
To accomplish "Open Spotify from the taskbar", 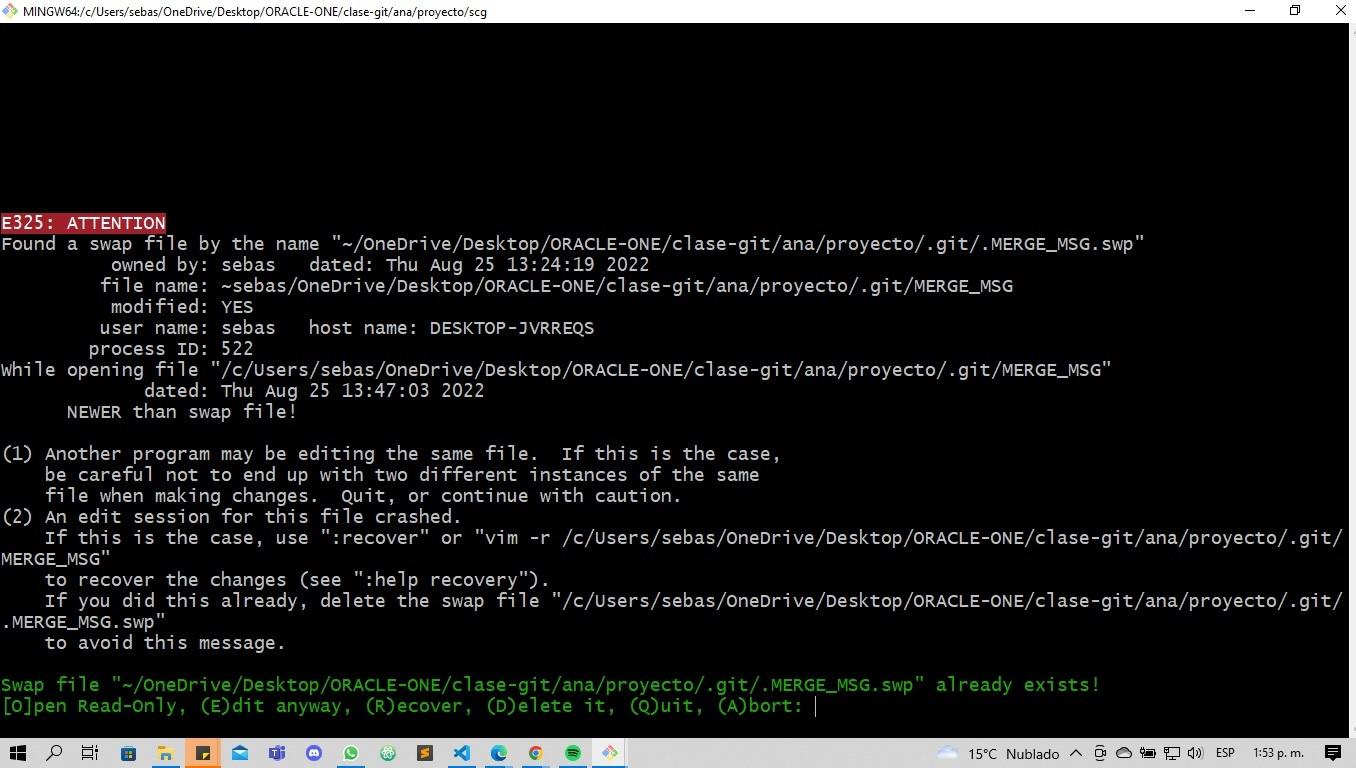I will click(573, 753).
